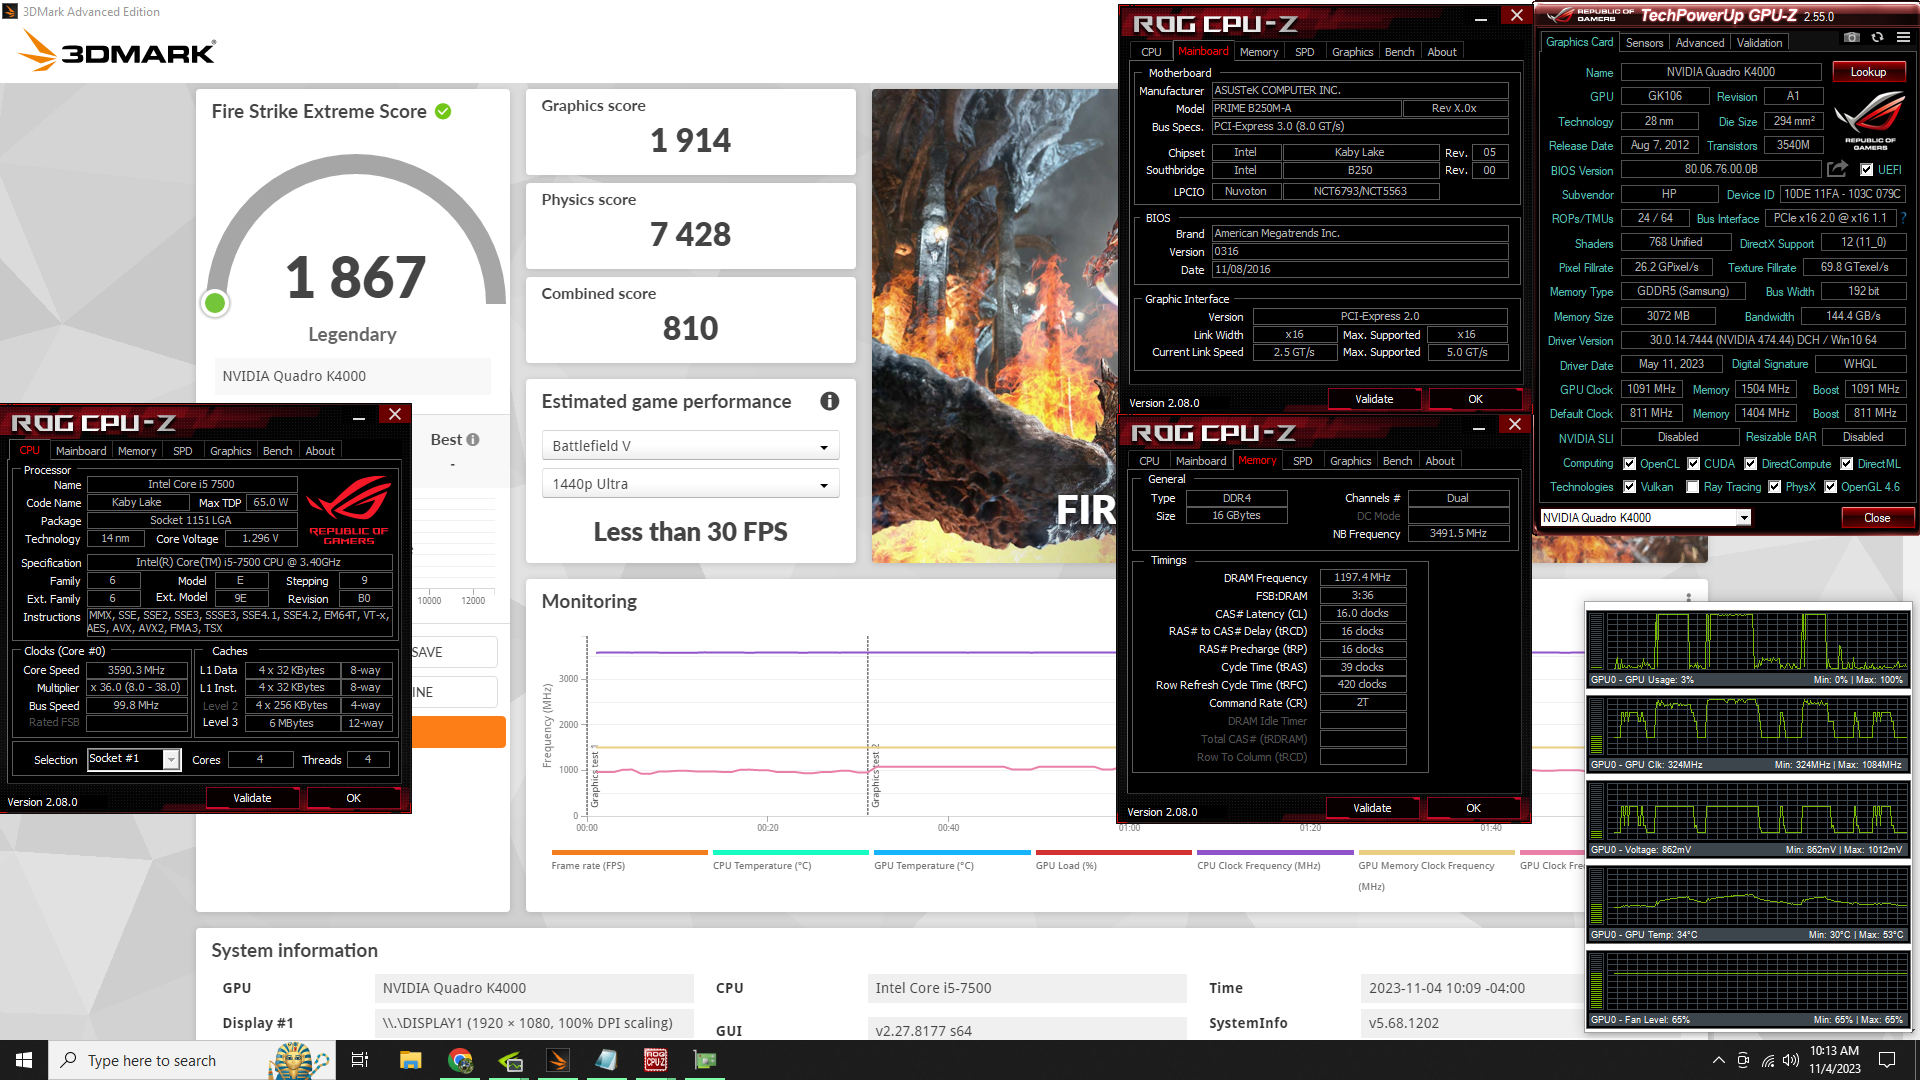
Task: Open the Graphics tab in the CPU-Z CPU window
Action: point(230,451)
